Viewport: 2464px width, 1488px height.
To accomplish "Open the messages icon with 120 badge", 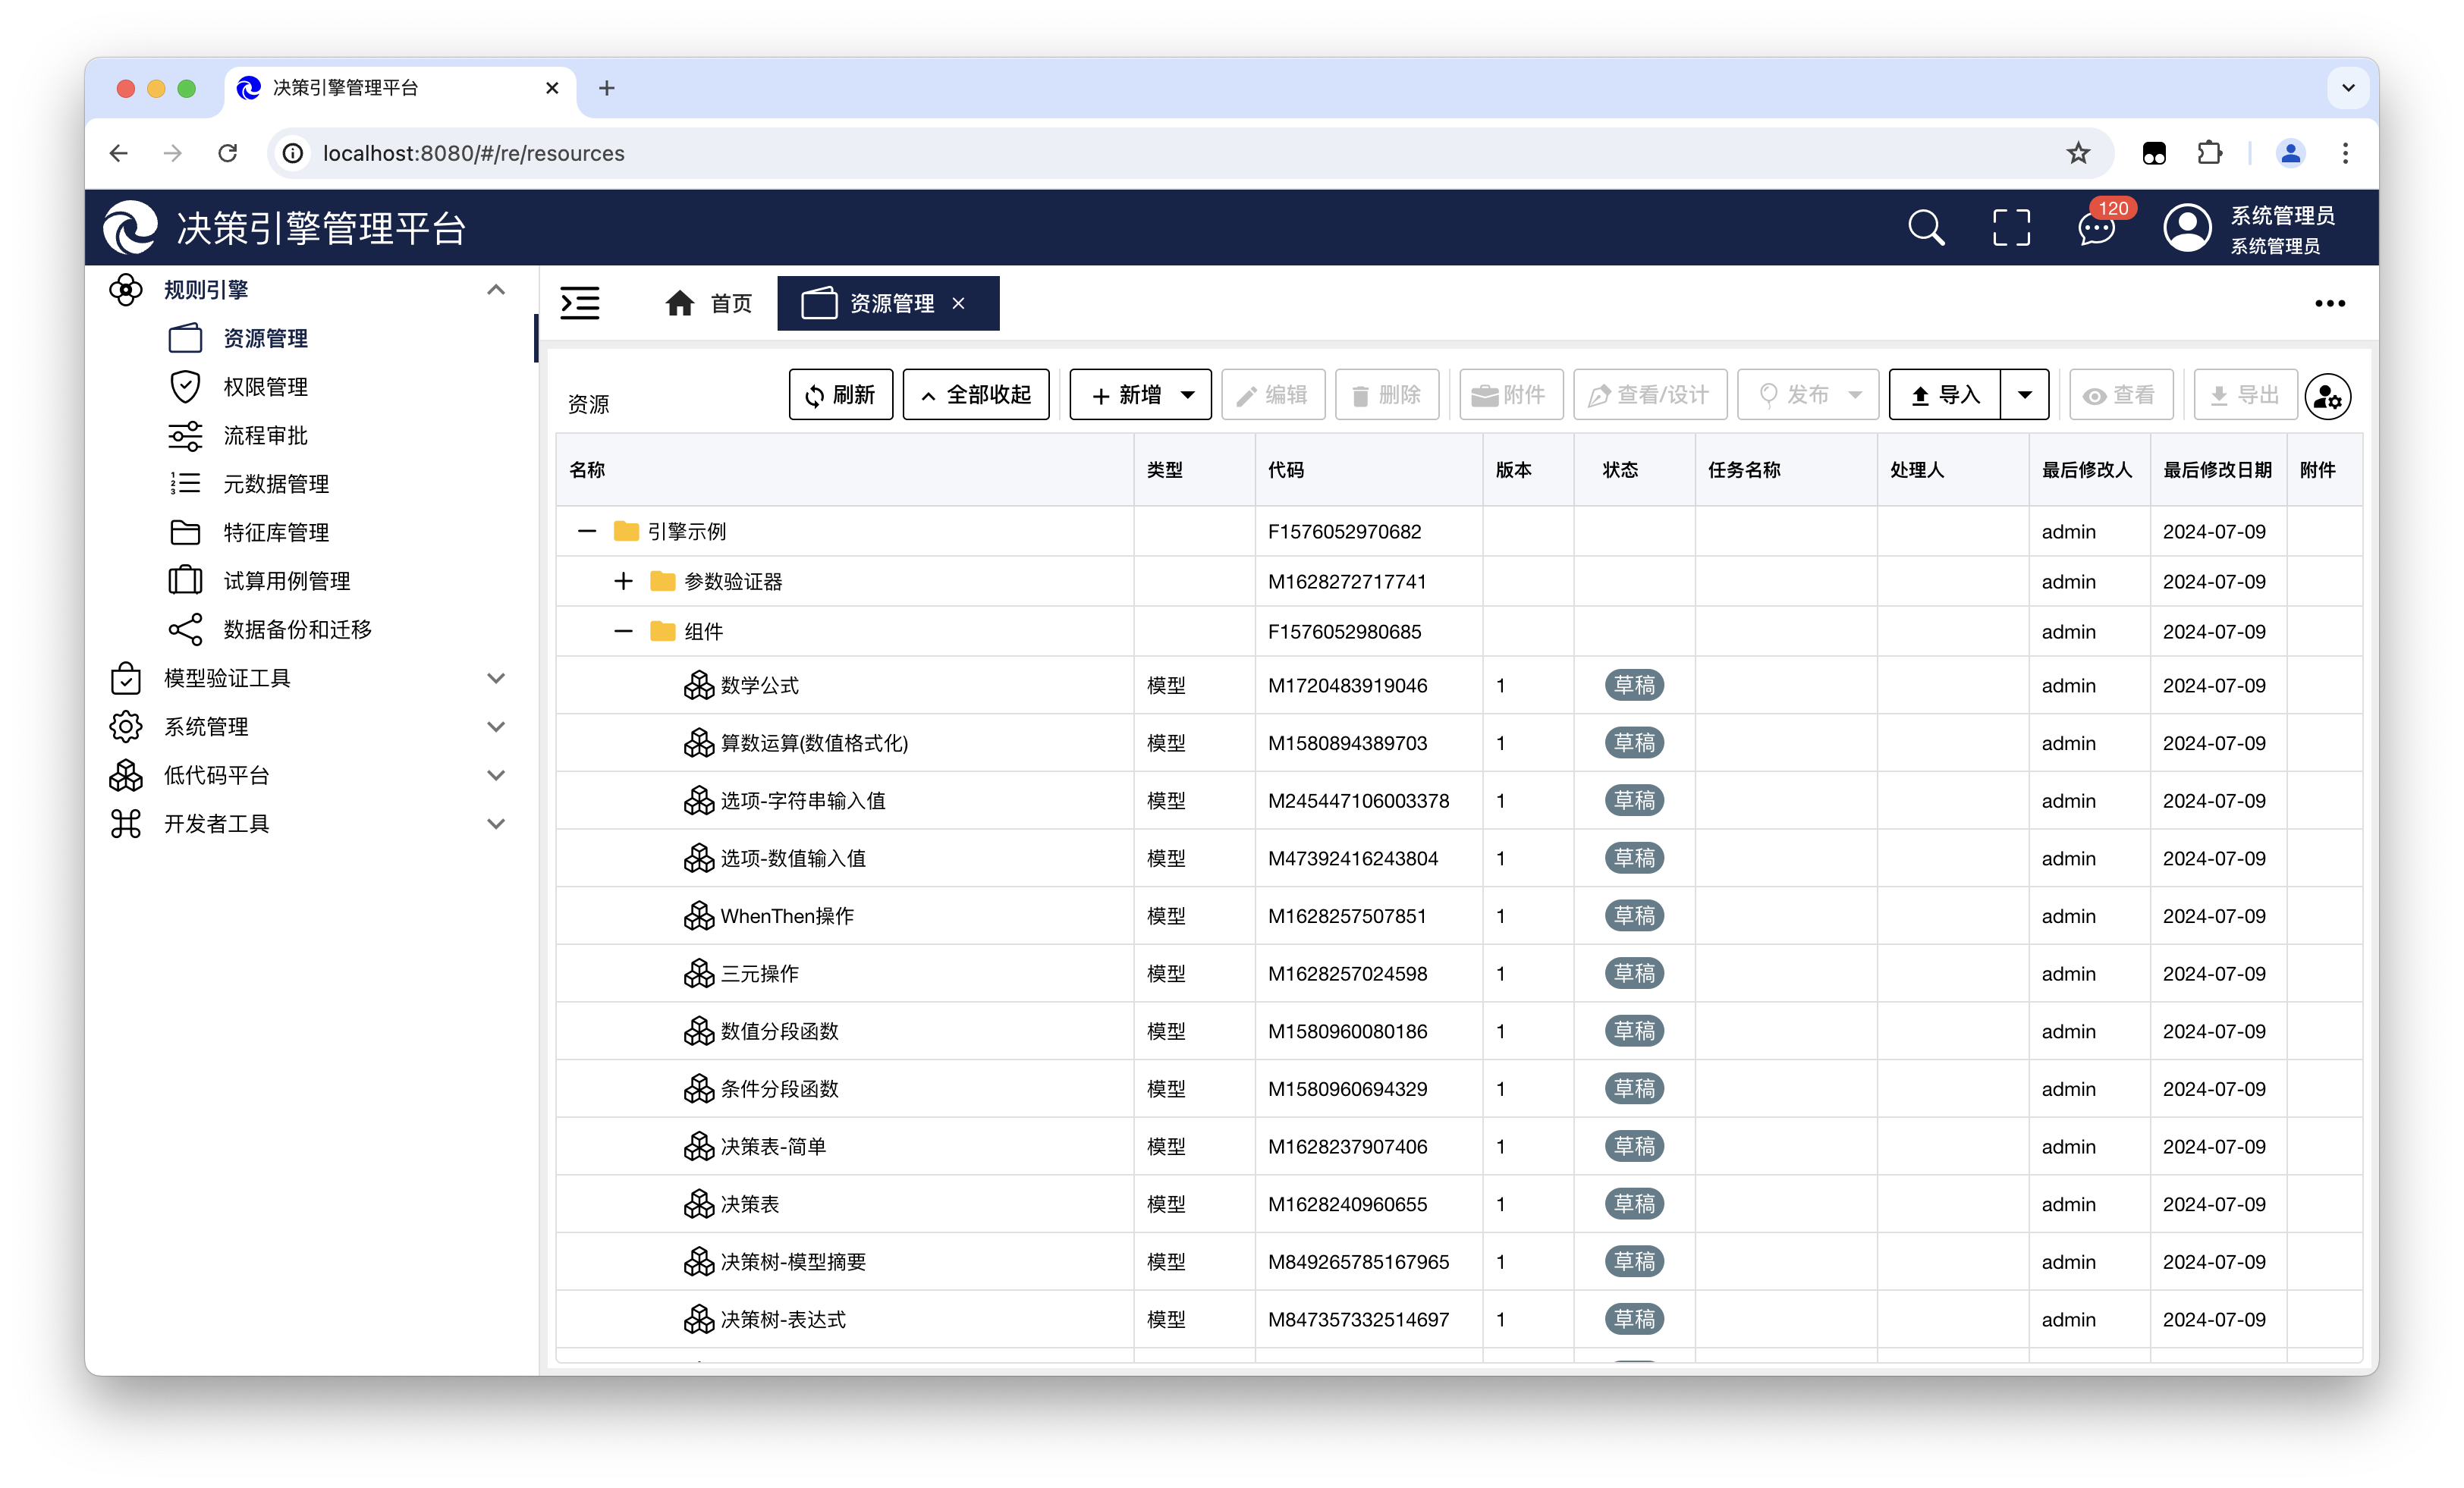I will 2096,228.
